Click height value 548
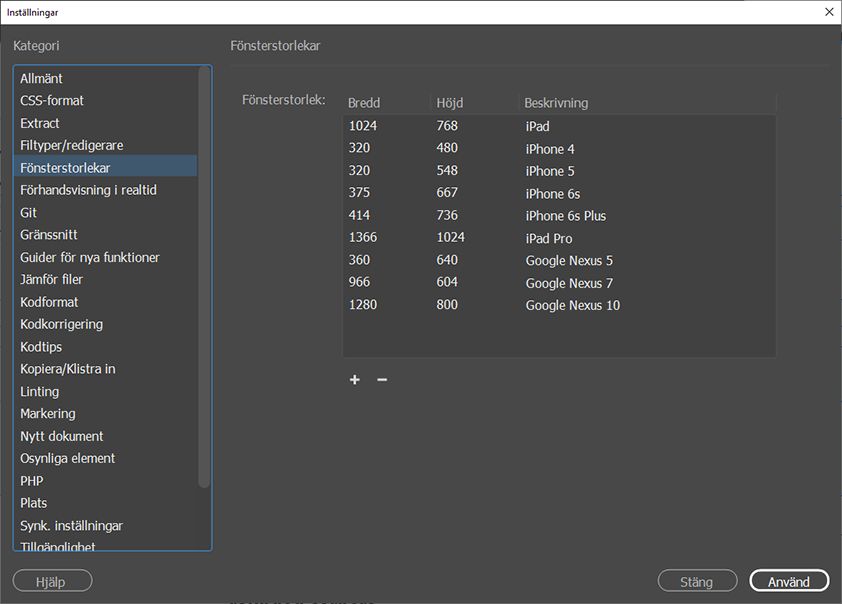Viewport: 842px width, 604px height. (447, 170)
